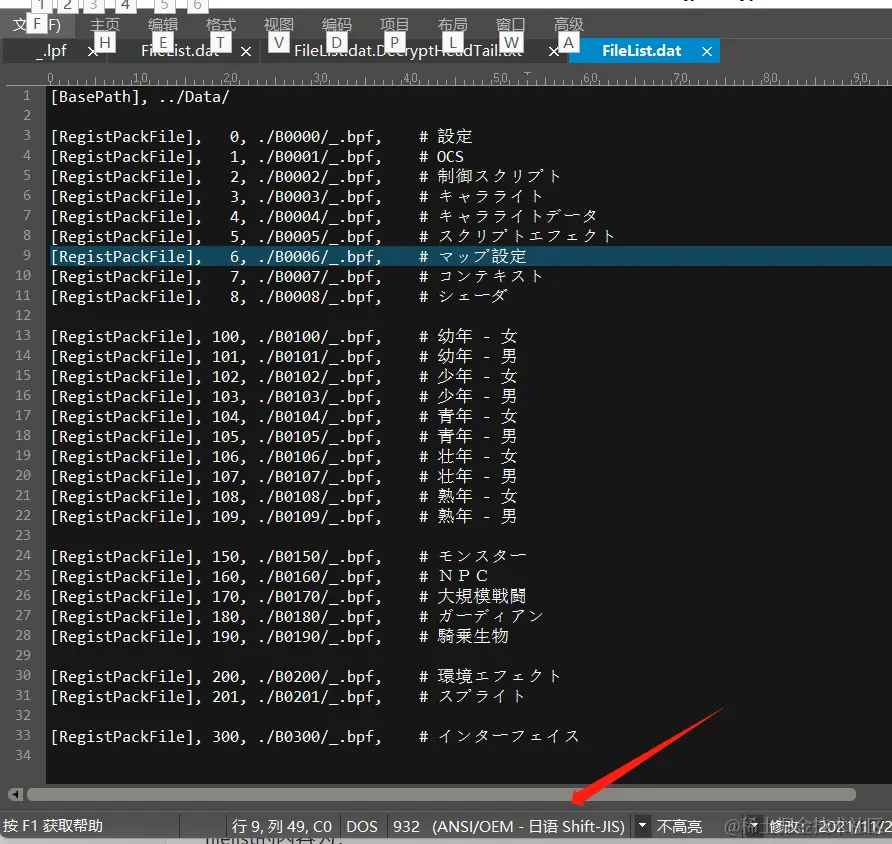Switch to the _.lpf file tab
Image resolution: width=892 pixels, height=844 pixels.
[x=52, y=51]
